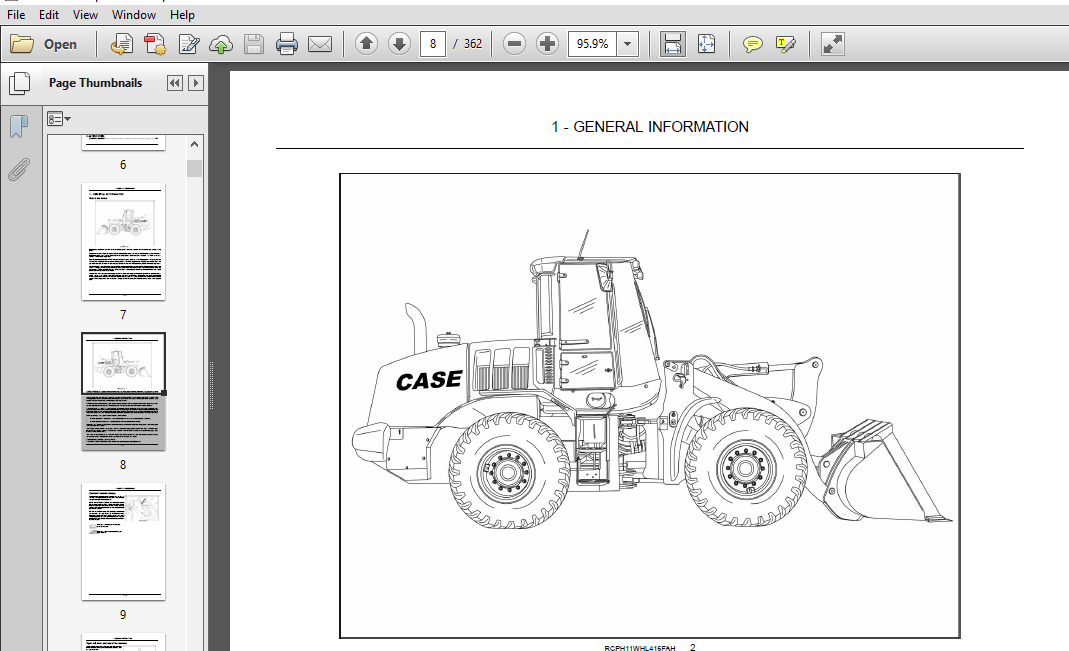Image resolution: width=1069 pixels, height=651 pixels.
Task: Click the zoom percentage field showing 95.9%
Action: (x=592, y=44)
